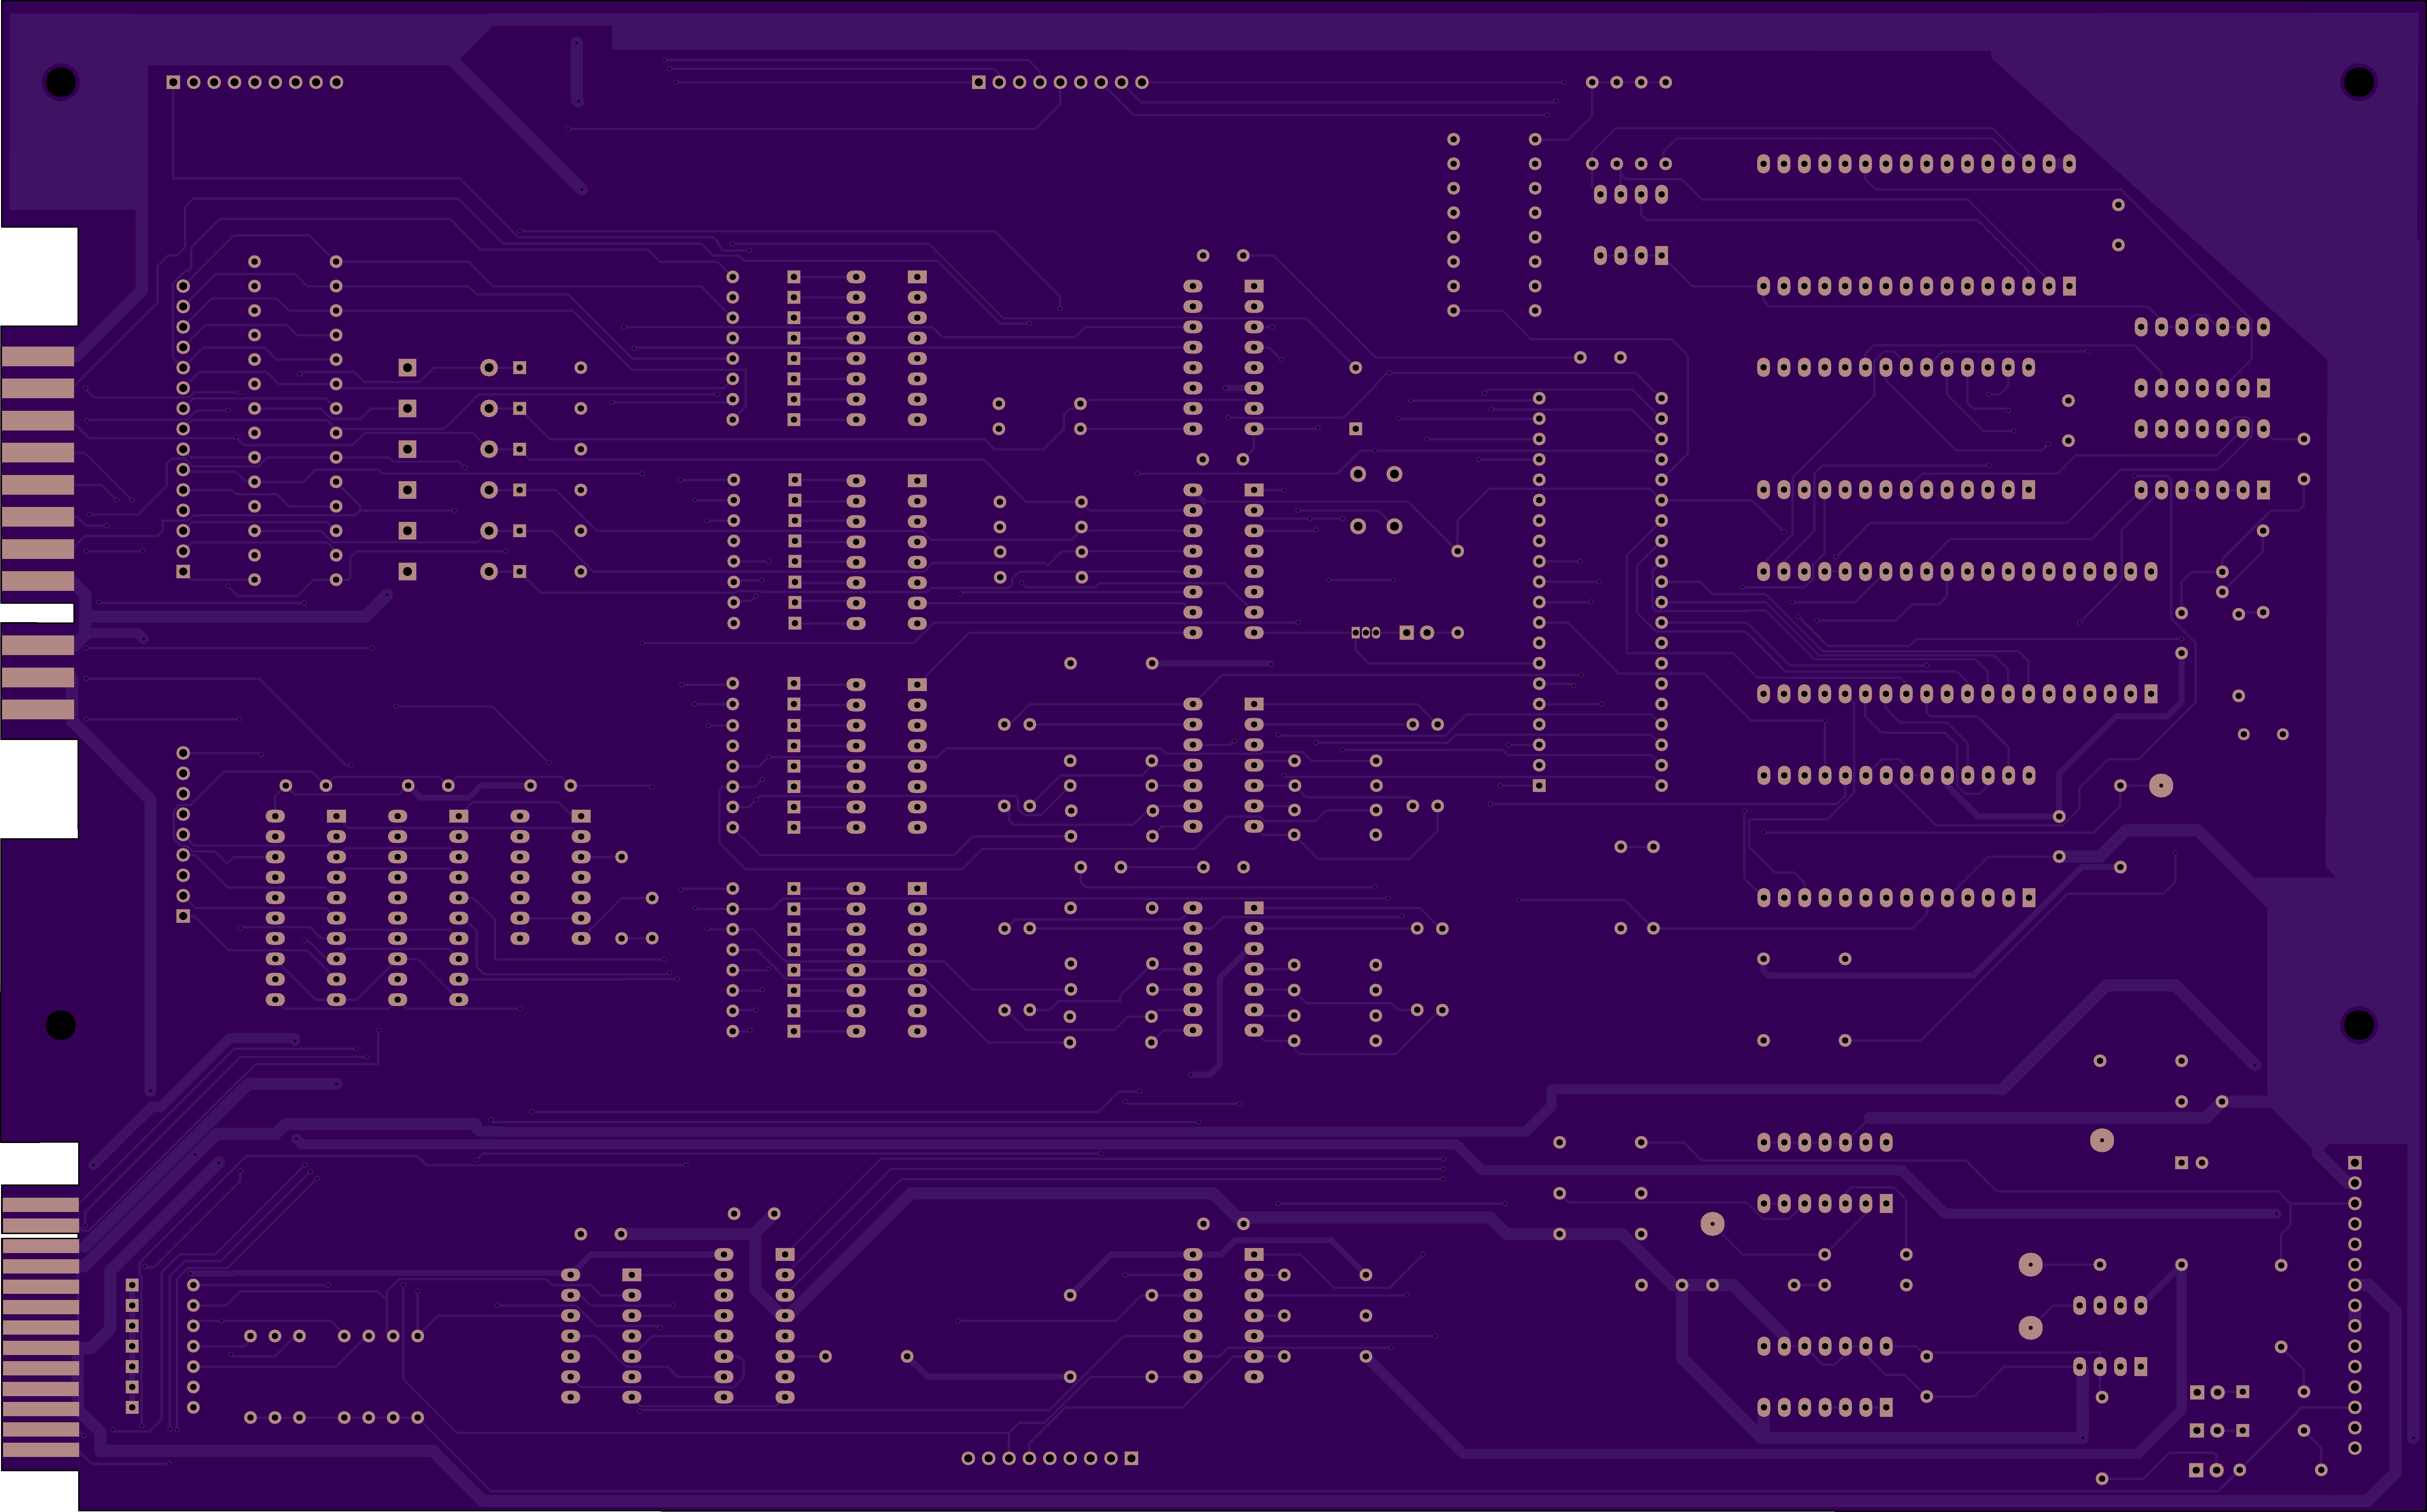Click the lower-left black mounting hole
Image resolution: width=2427 pixels, height=1512 pixels.
pyautogui.click(x=61, y=1025)
